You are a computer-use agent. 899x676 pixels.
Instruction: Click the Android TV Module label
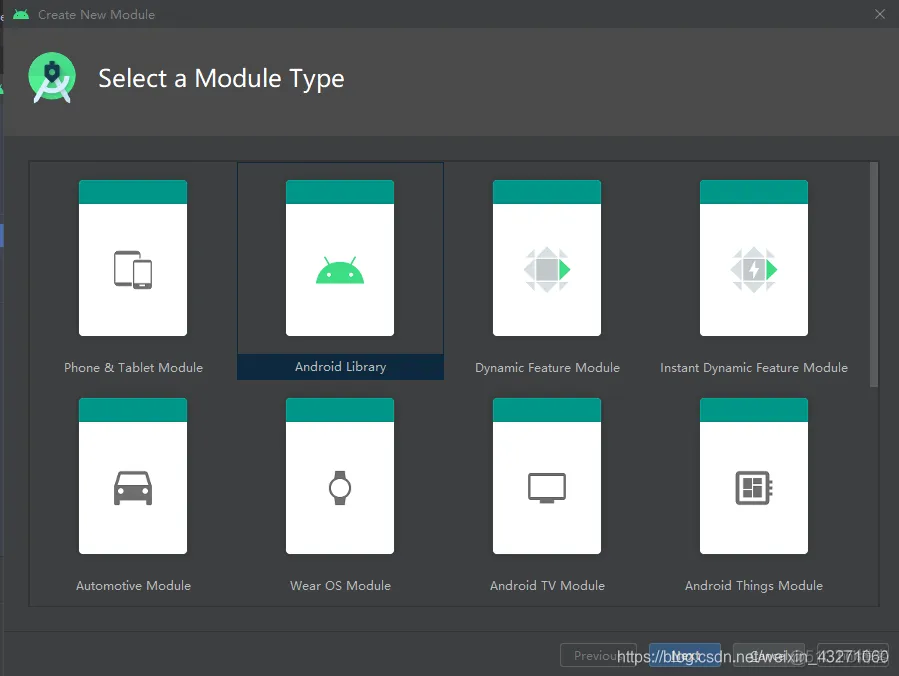548,585
